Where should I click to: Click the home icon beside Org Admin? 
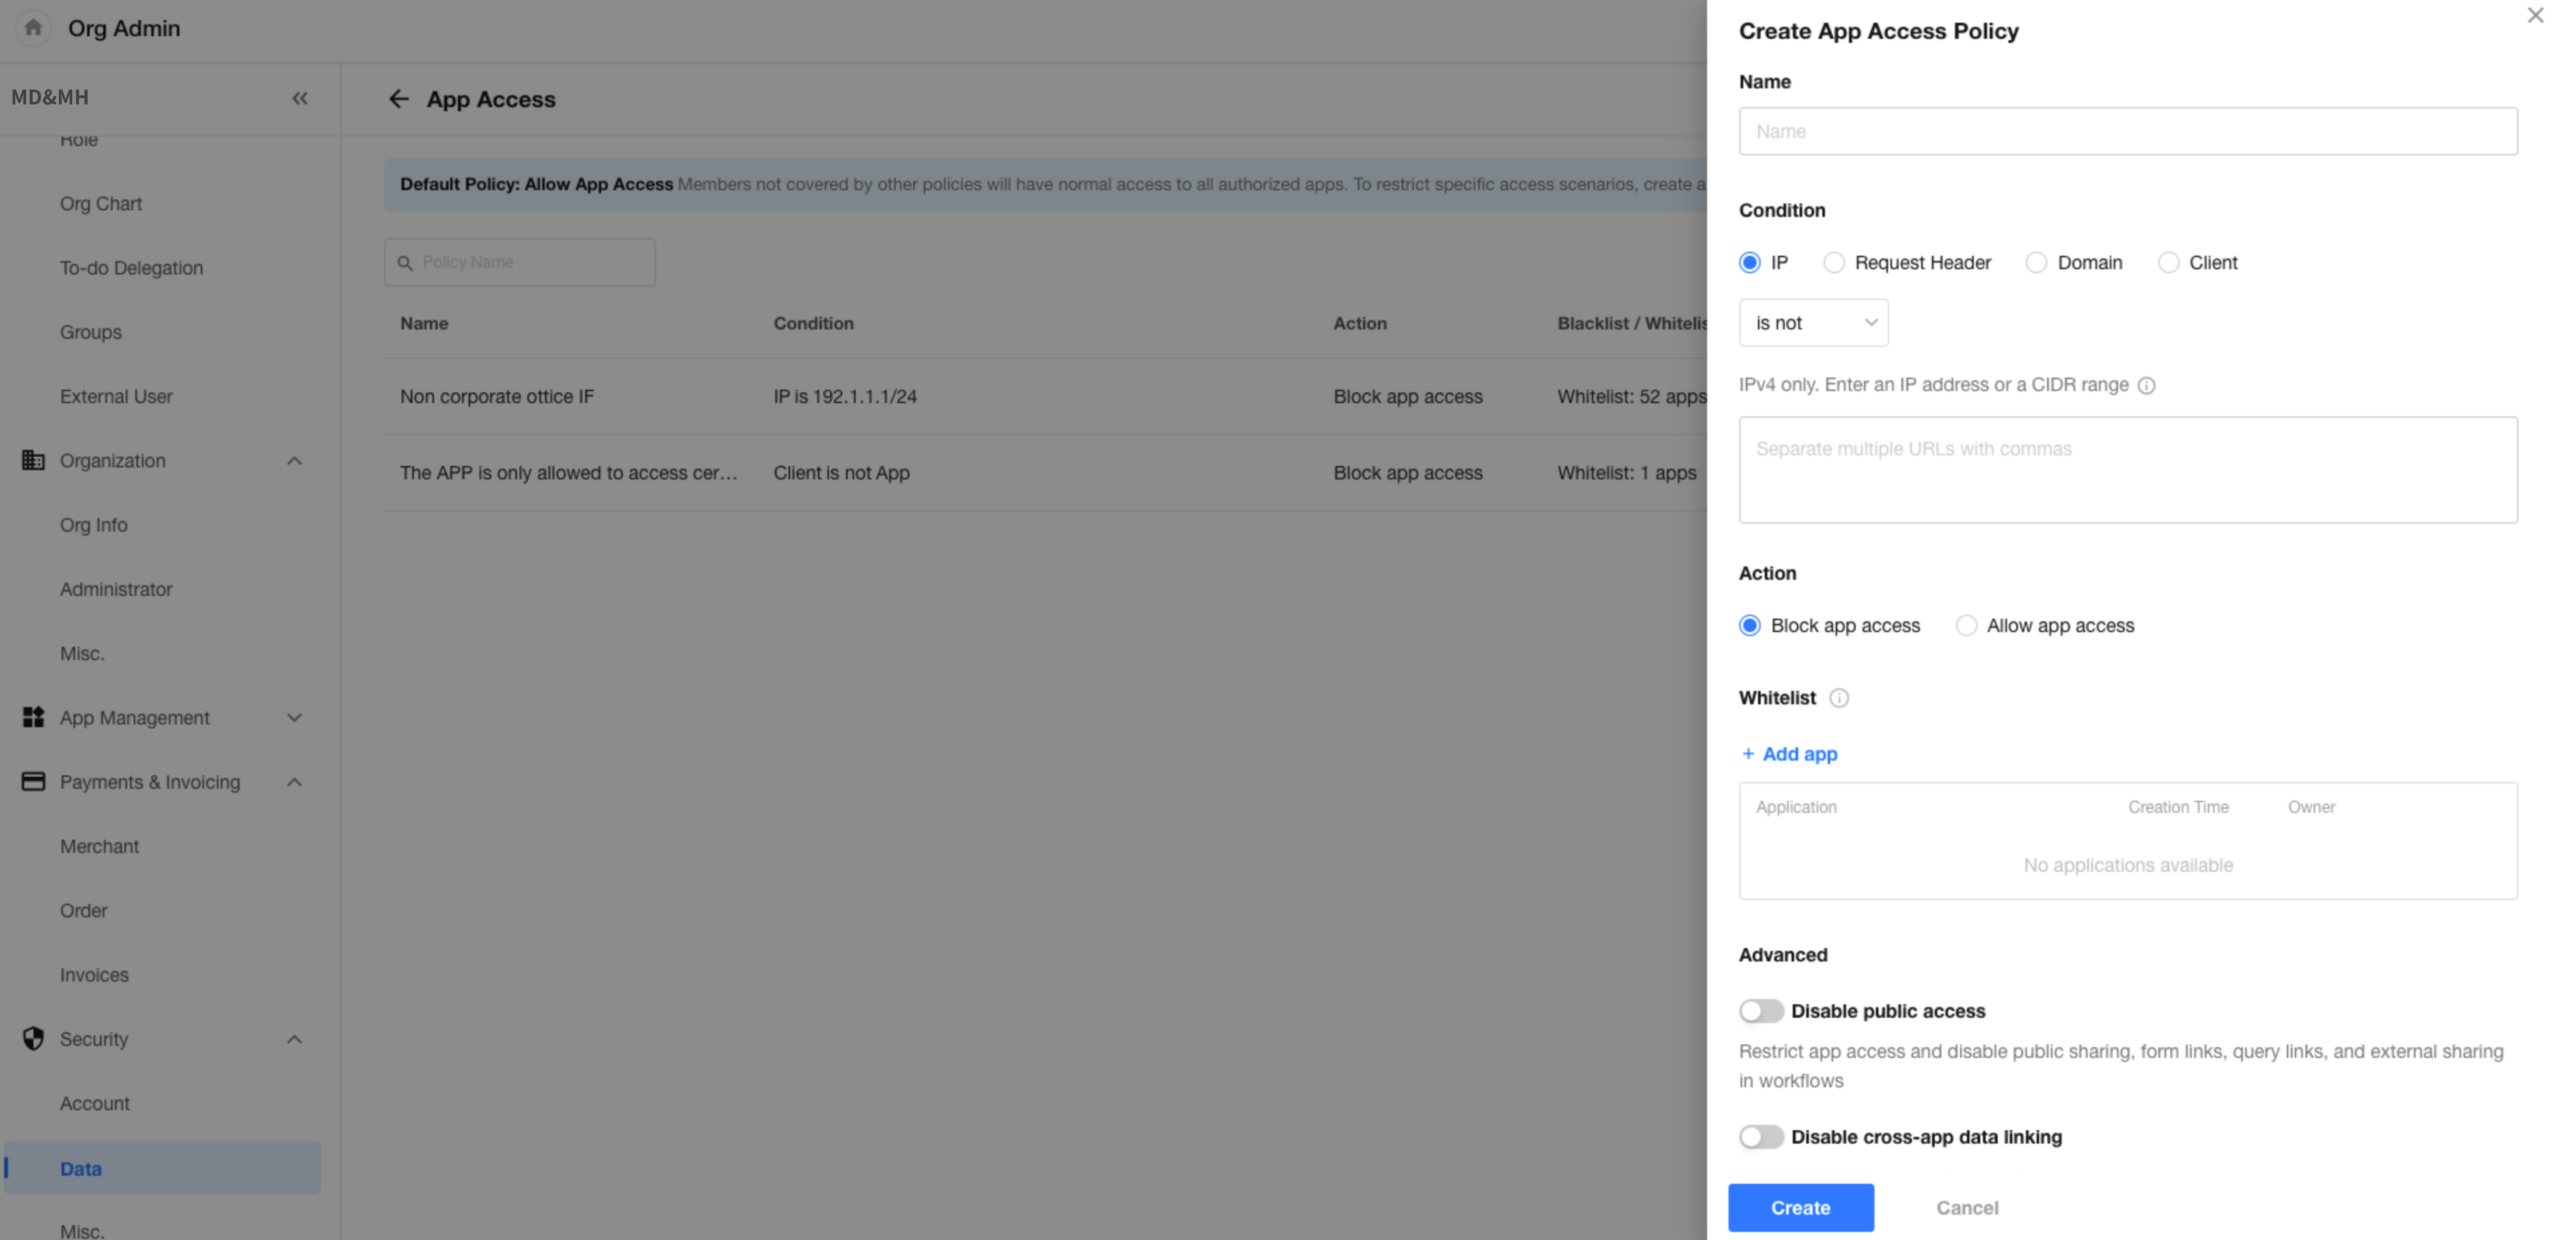click(x=33, y=28)
